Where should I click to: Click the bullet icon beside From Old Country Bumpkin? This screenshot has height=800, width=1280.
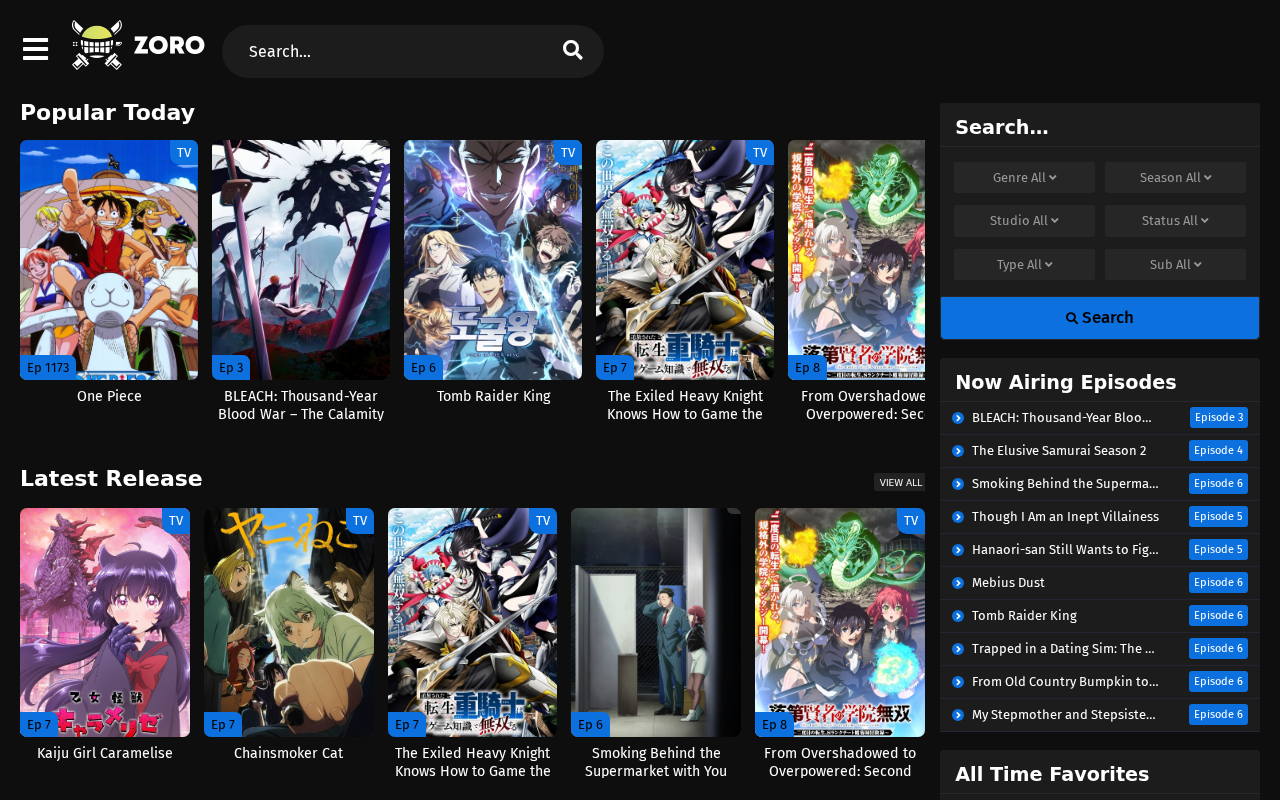click(x=958, y=682)
